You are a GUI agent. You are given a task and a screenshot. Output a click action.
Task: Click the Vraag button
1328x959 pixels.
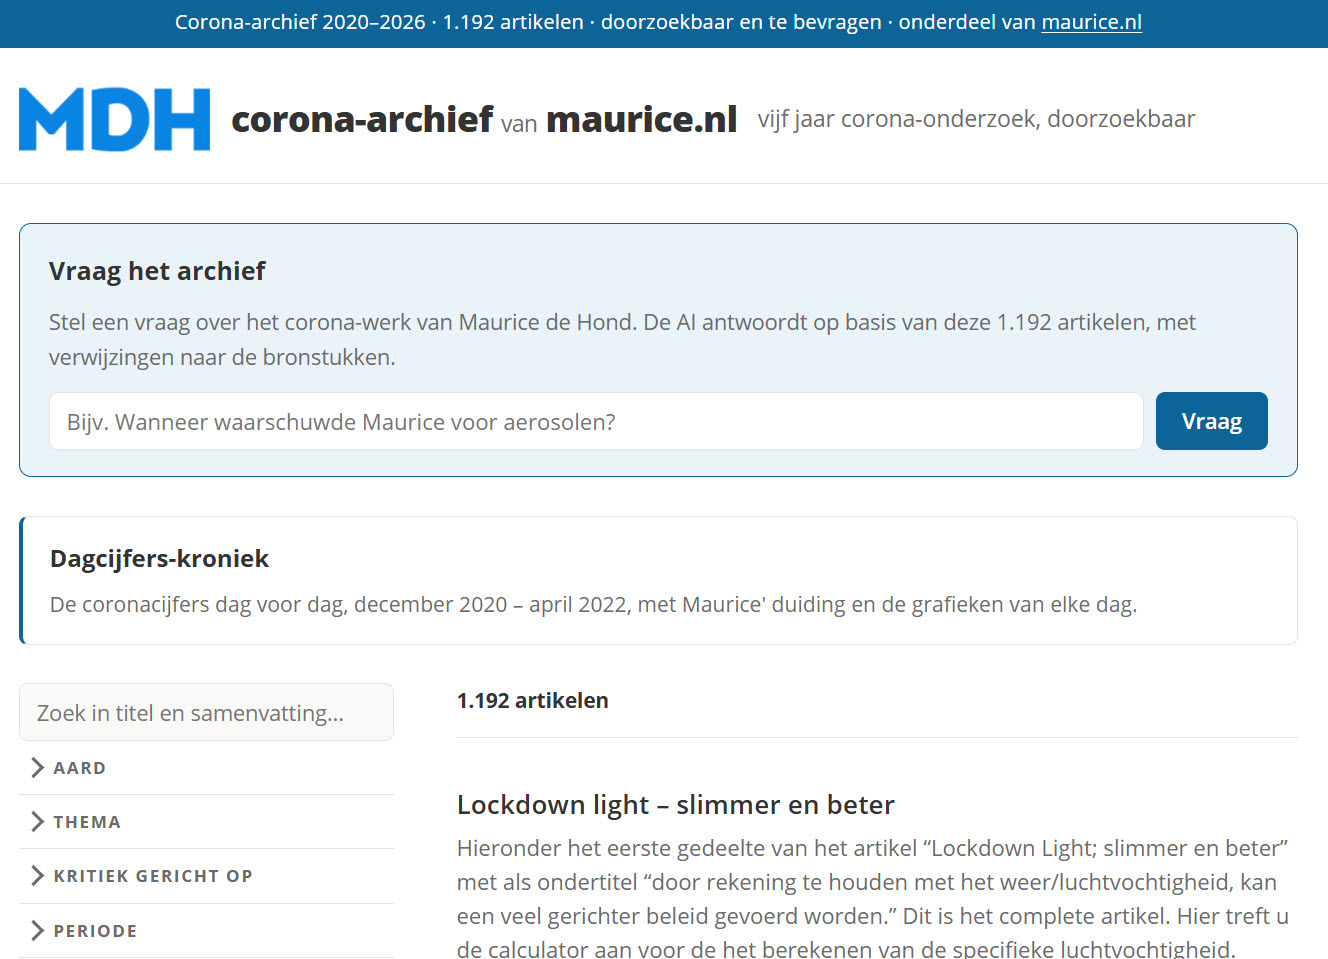[1211, 421]
